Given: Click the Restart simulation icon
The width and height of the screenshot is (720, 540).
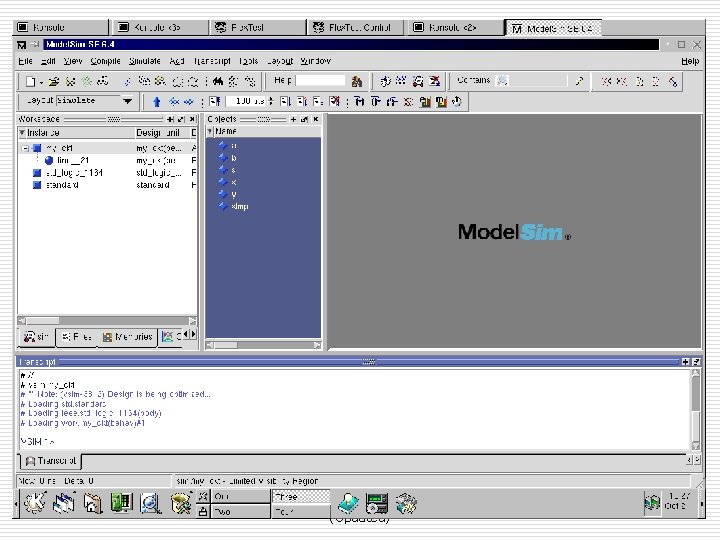Looking at the screenshot, I should pyautogui.click(x=214, y=101).
